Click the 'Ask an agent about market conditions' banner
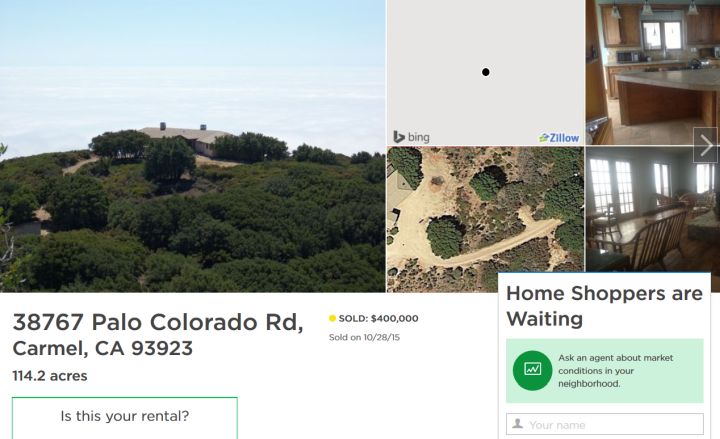 point(605,371)
